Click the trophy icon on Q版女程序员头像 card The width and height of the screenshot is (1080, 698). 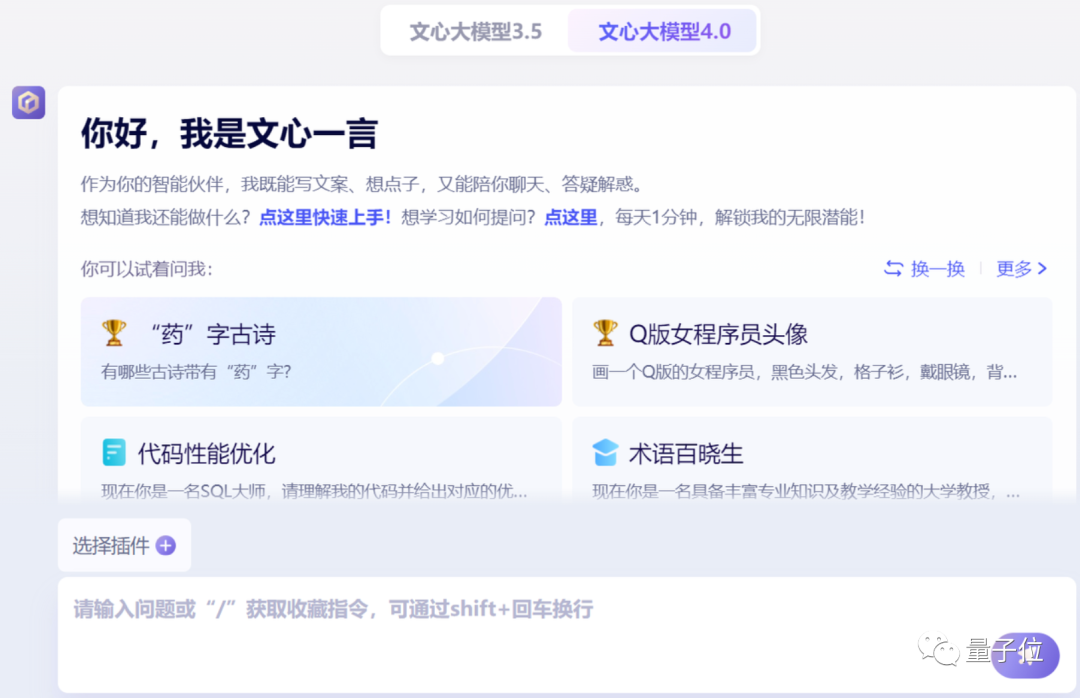tap(605, 333)
